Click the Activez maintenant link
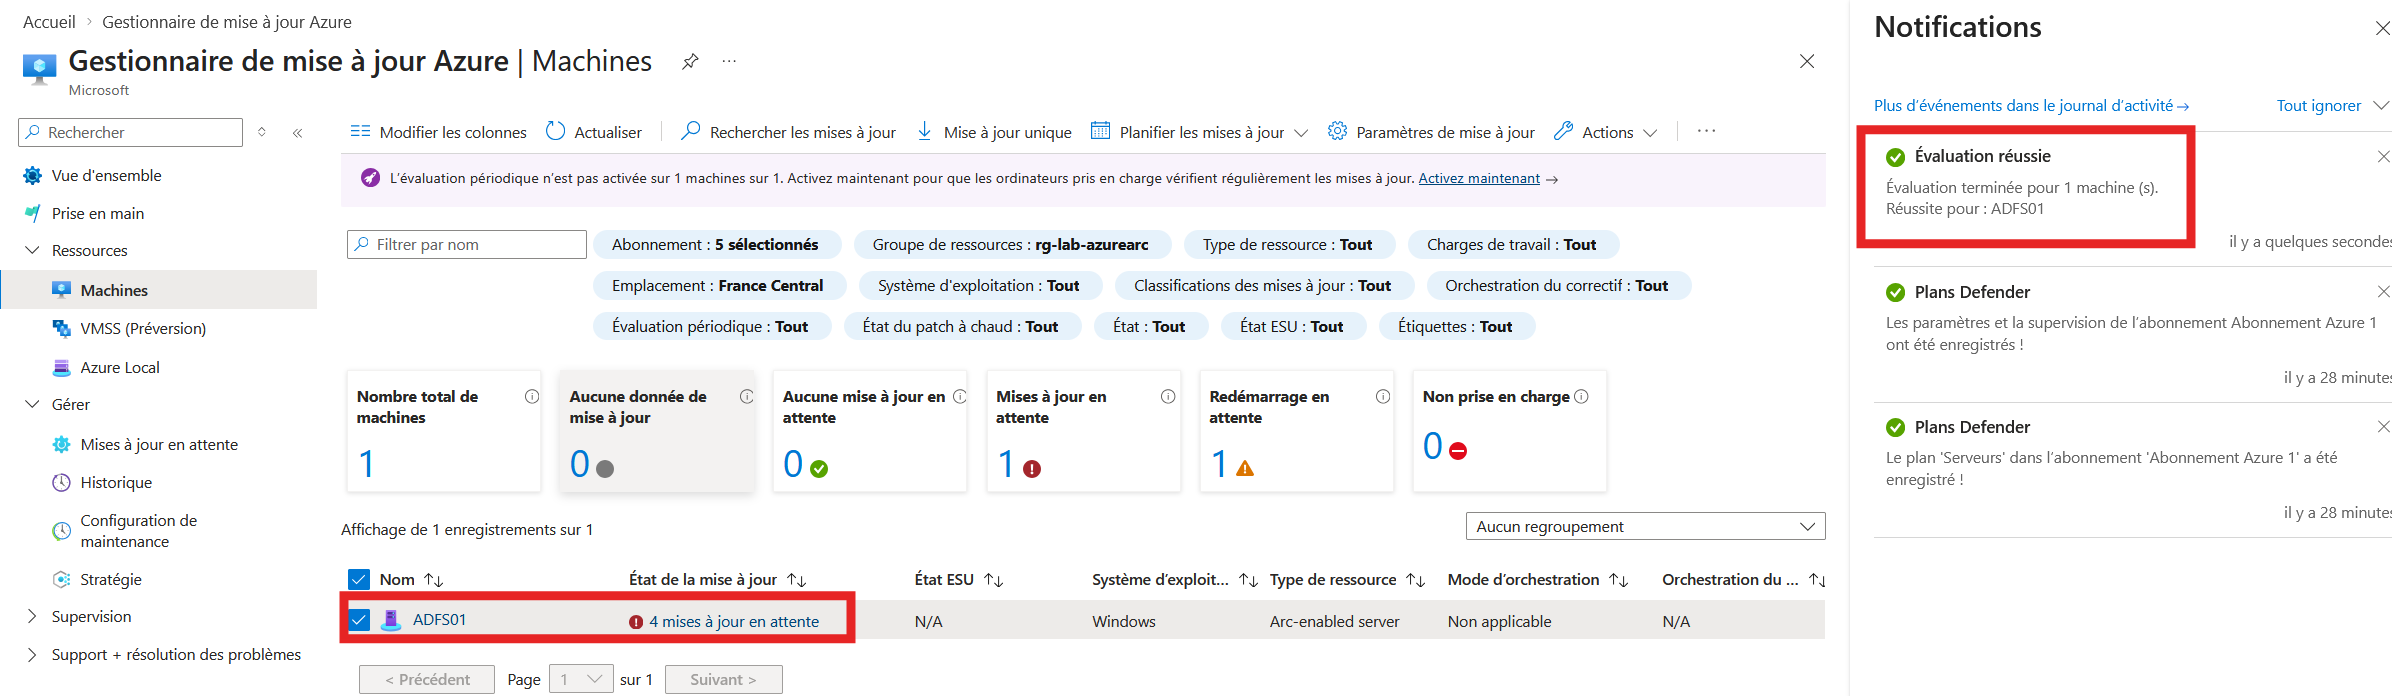 1479,178
